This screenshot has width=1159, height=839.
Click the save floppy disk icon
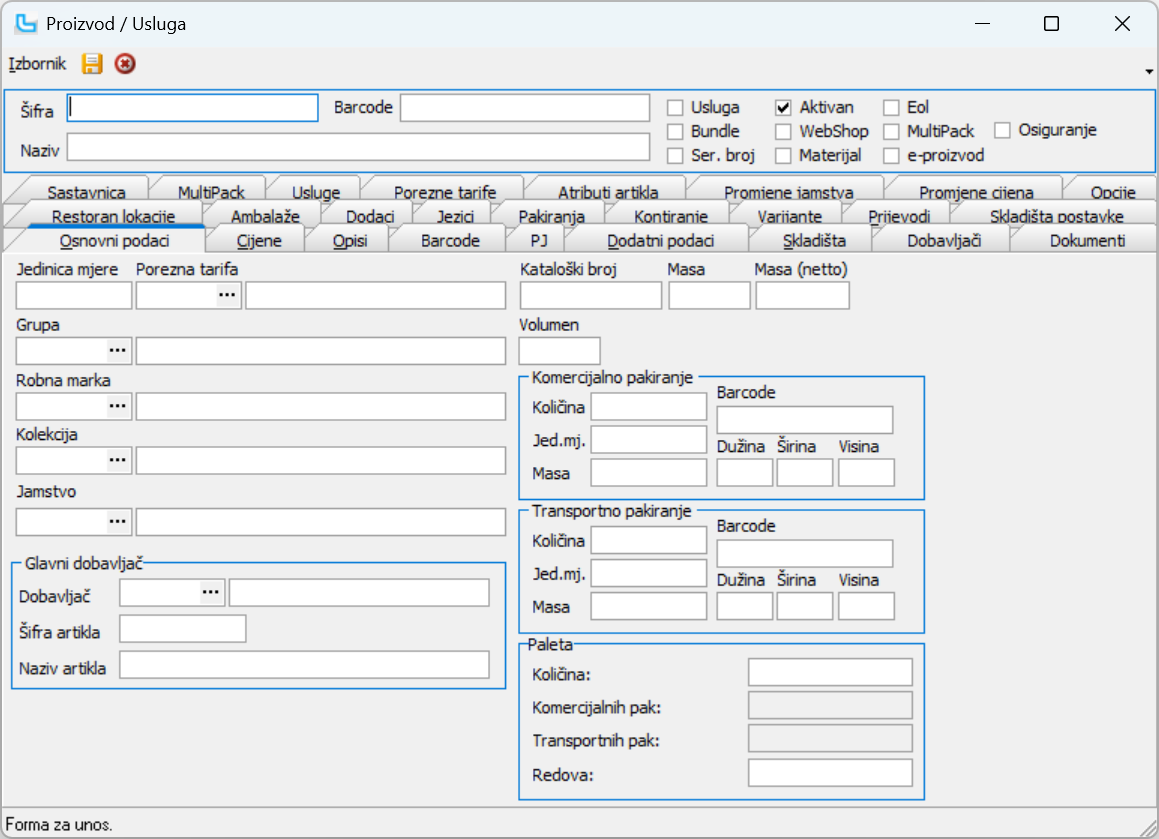point(92,64)
